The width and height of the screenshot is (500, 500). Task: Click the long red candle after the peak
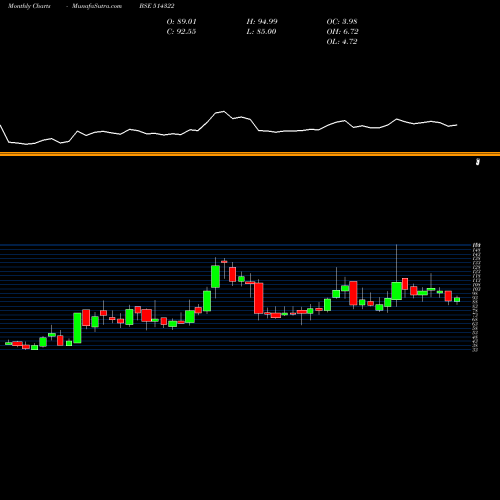[259, 298]
